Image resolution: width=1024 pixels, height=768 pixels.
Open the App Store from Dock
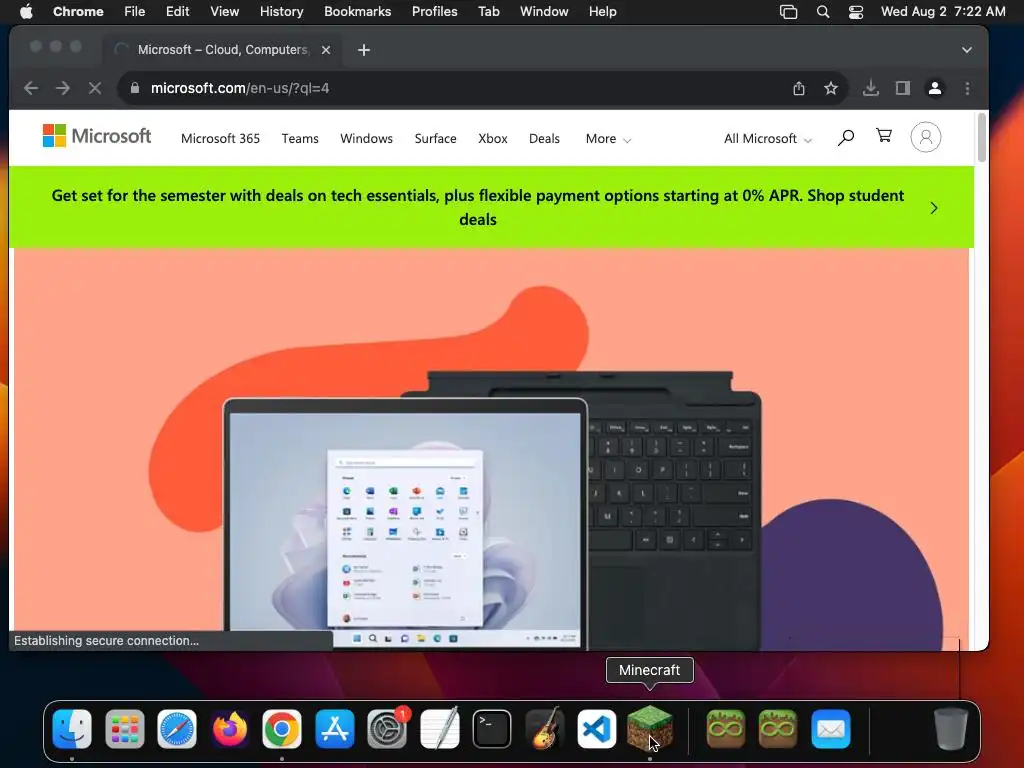pos(334,729)
